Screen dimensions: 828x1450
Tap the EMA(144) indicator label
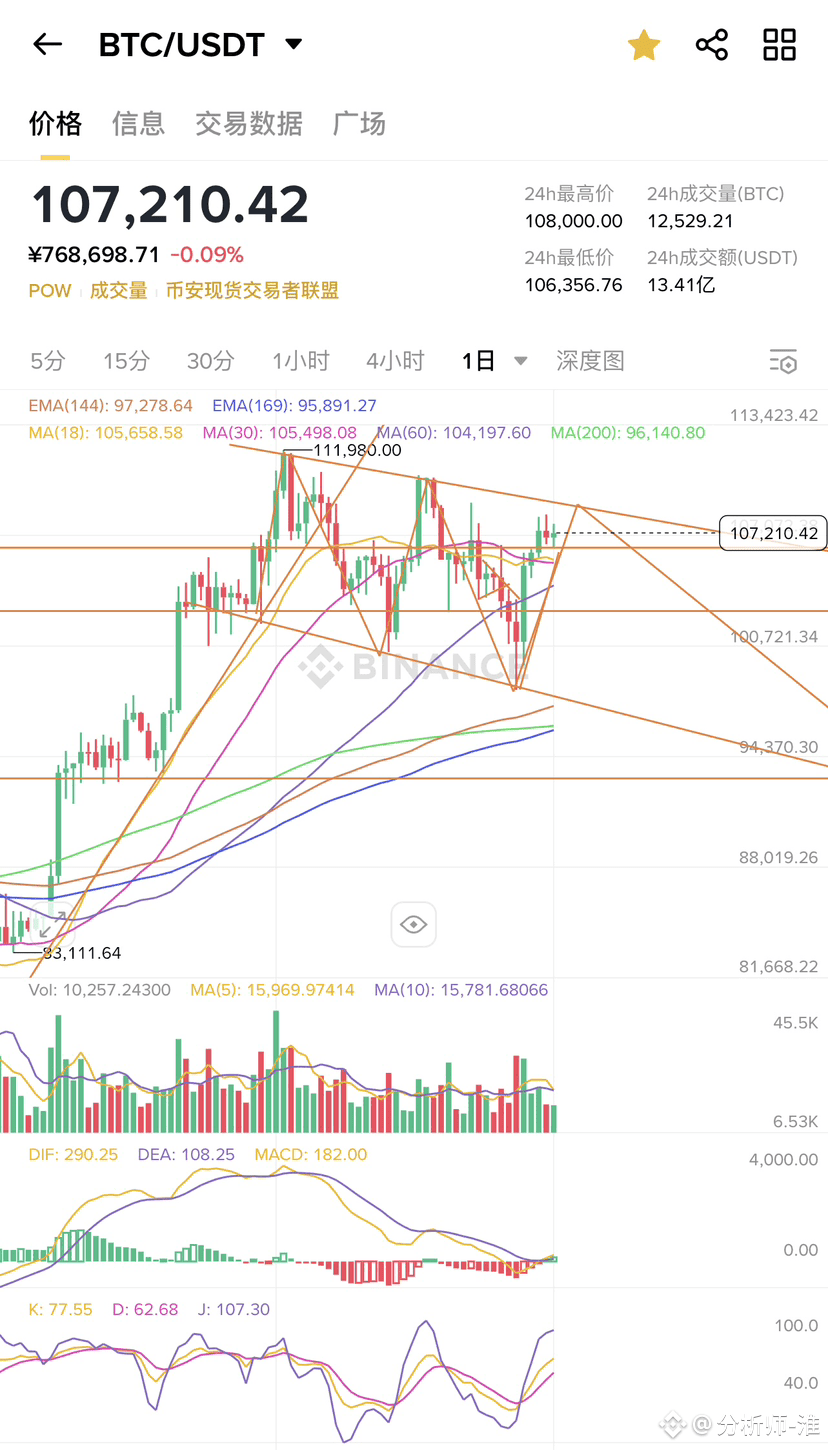110,405
